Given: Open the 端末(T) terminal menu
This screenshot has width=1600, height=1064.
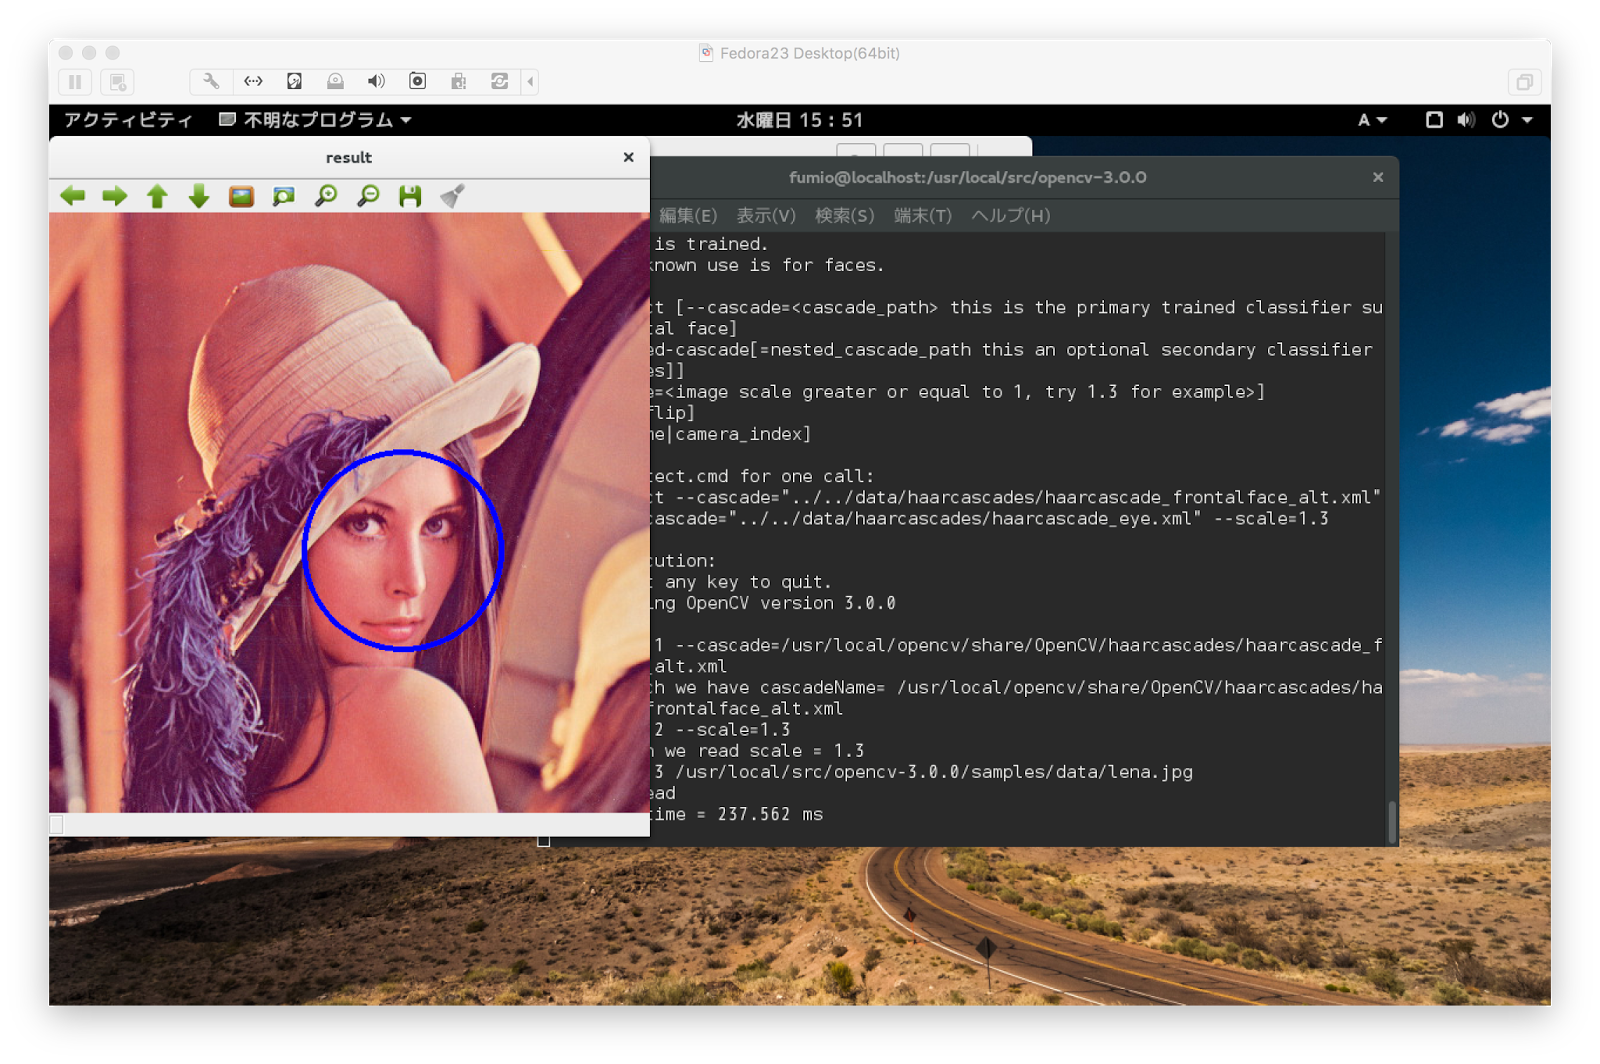Looking at the screenshot, I should [922, 216].
